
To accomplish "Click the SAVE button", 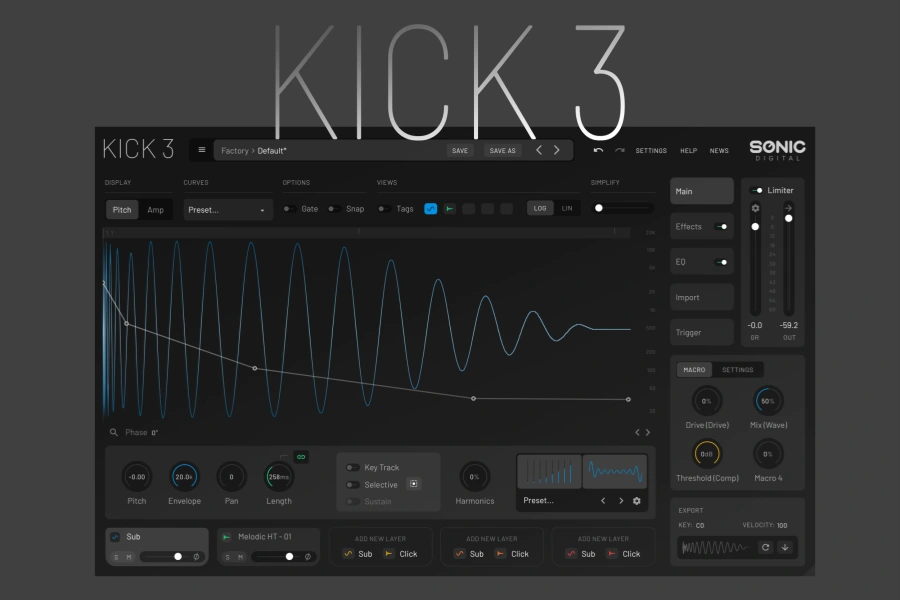I will pos(460,150).
